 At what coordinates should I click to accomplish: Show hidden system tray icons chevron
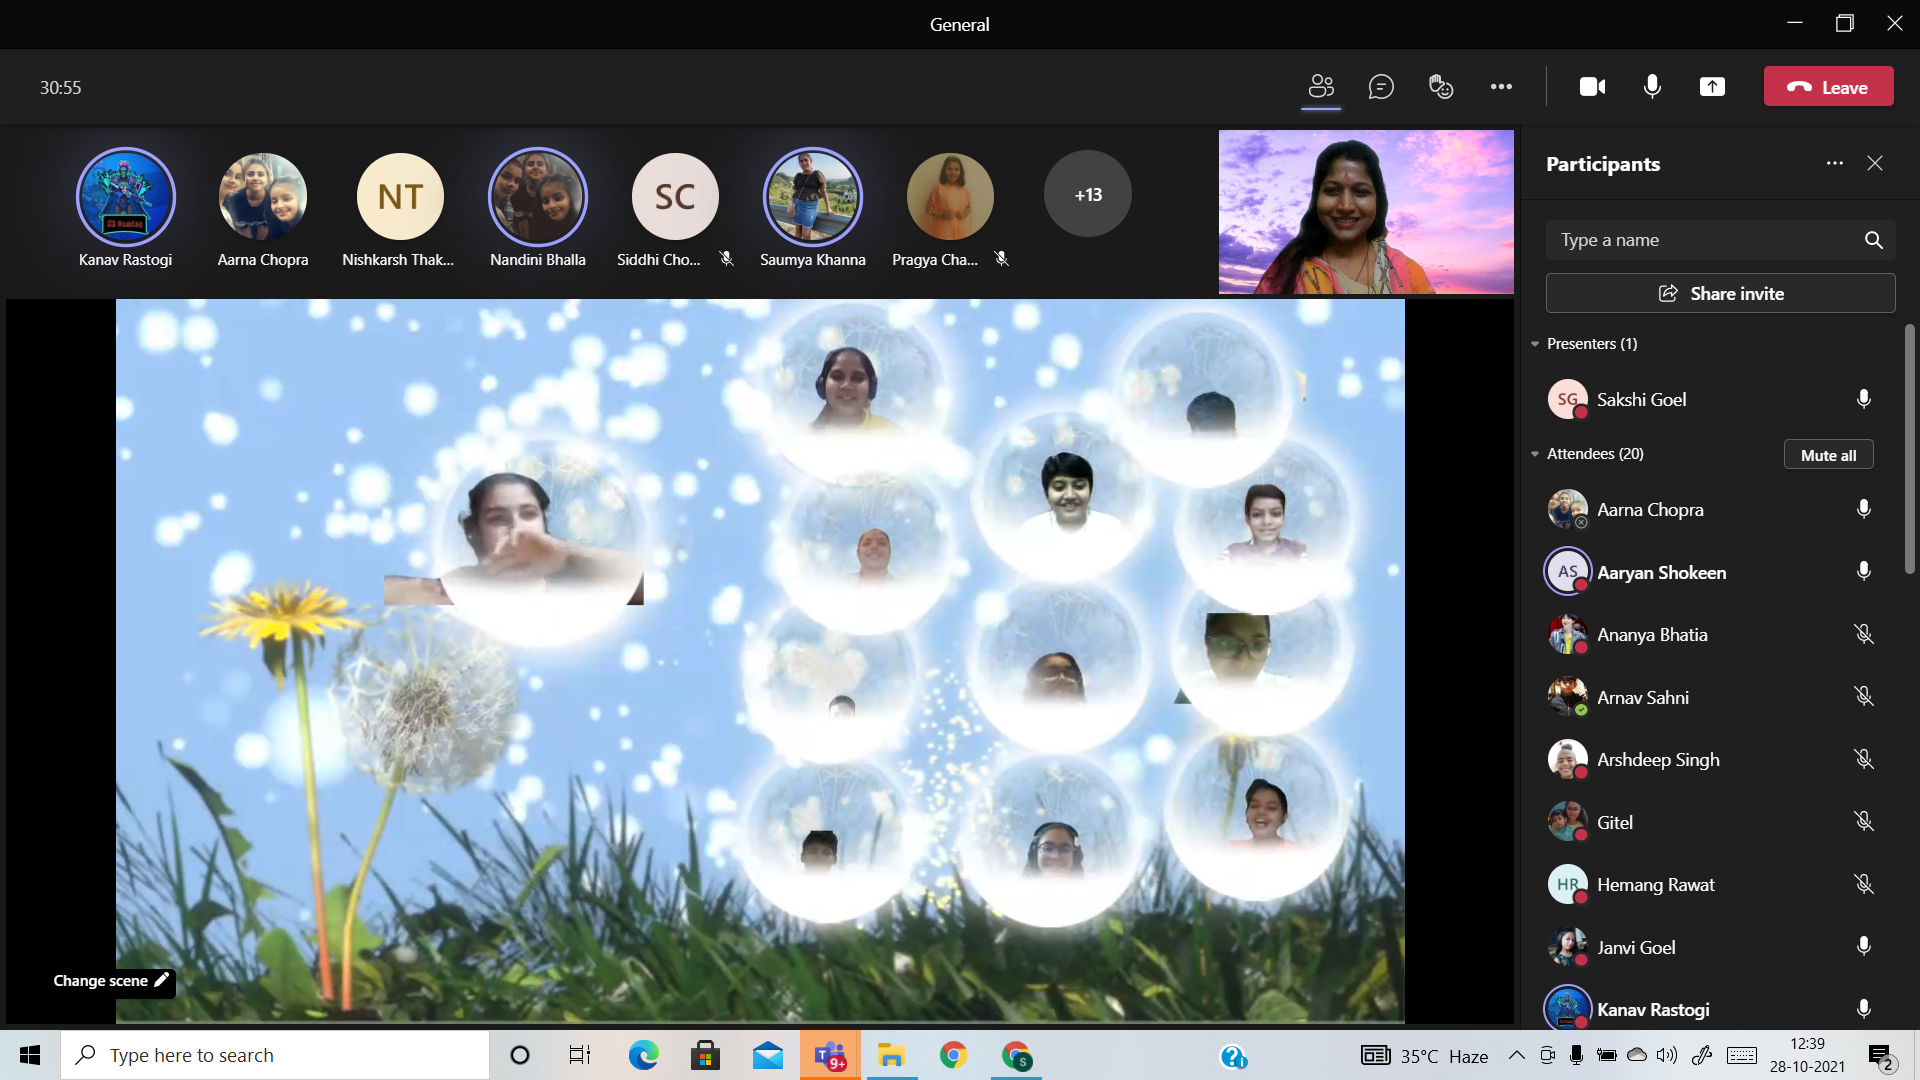tap(1516, 1055)
